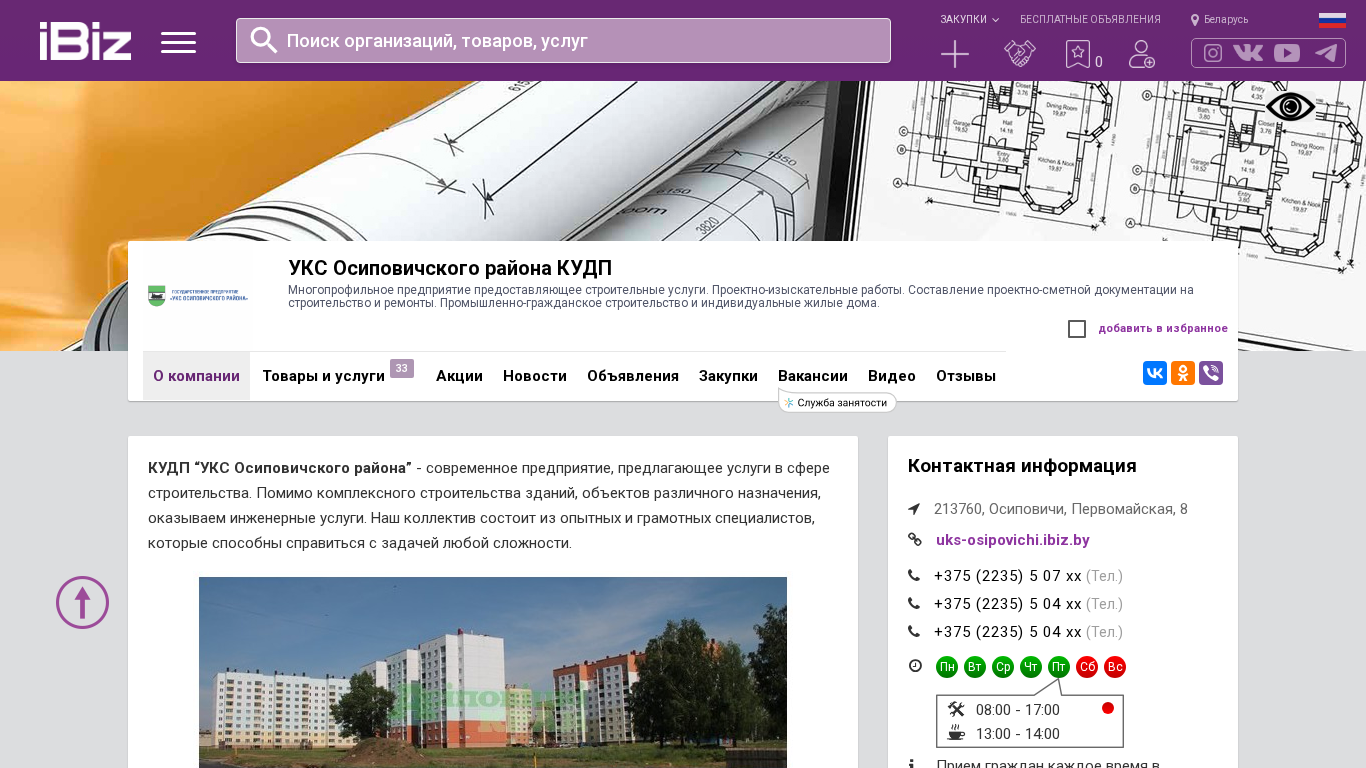
Task: Open the uks-osipovichi.ibiz.by website link
Action: [1013, 540]
